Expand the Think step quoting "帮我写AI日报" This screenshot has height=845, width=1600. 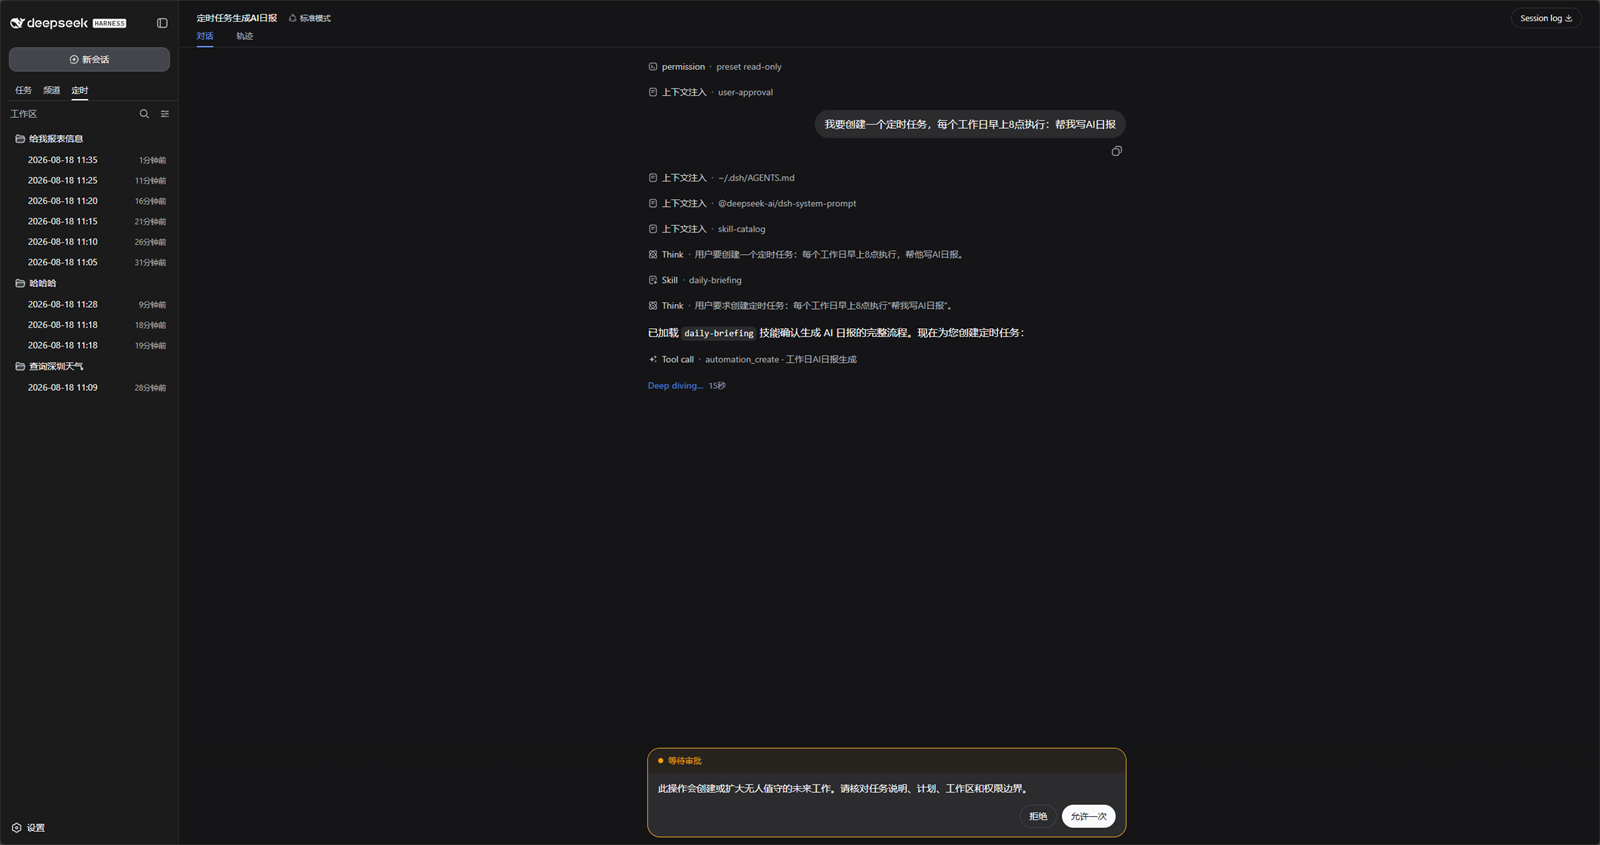pos(800,306)
